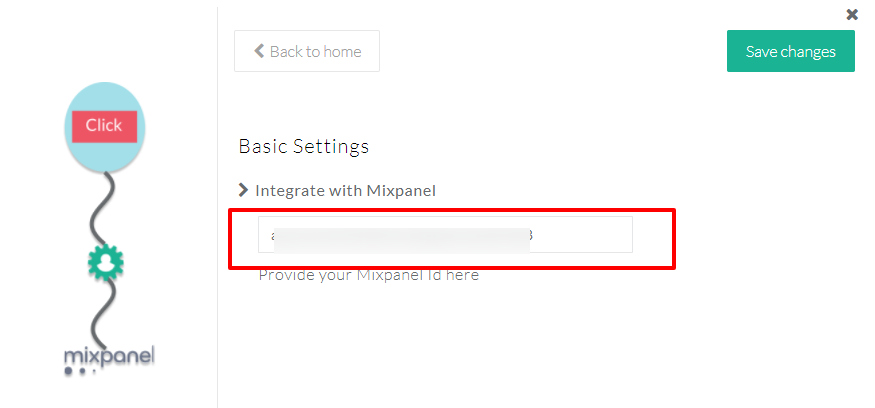
Task: Place cursor at first character of Mixpanel Id
Action: (x=273, y=235)
